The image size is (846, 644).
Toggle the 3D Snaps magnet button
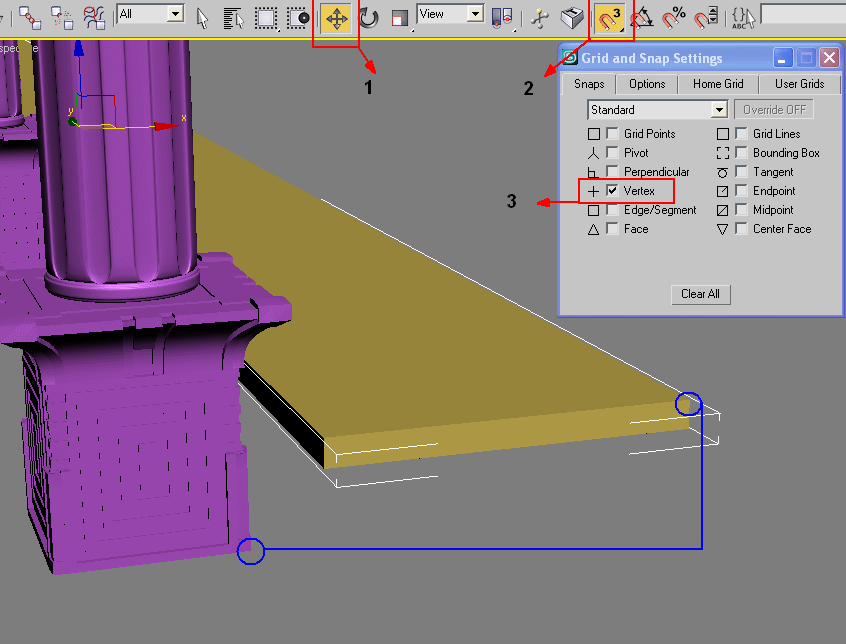pyautogui.click(x=609, y=17)
